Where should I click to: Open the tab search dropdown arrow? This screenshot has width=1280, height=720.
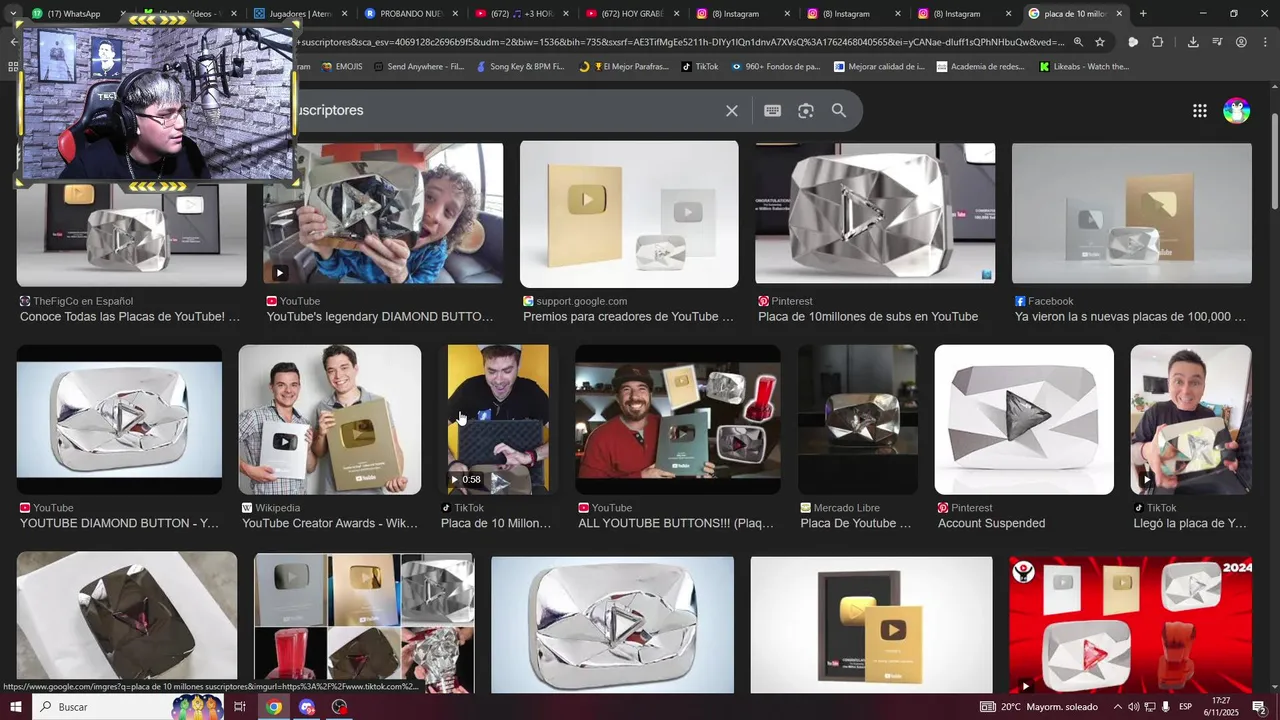point(13,14)
